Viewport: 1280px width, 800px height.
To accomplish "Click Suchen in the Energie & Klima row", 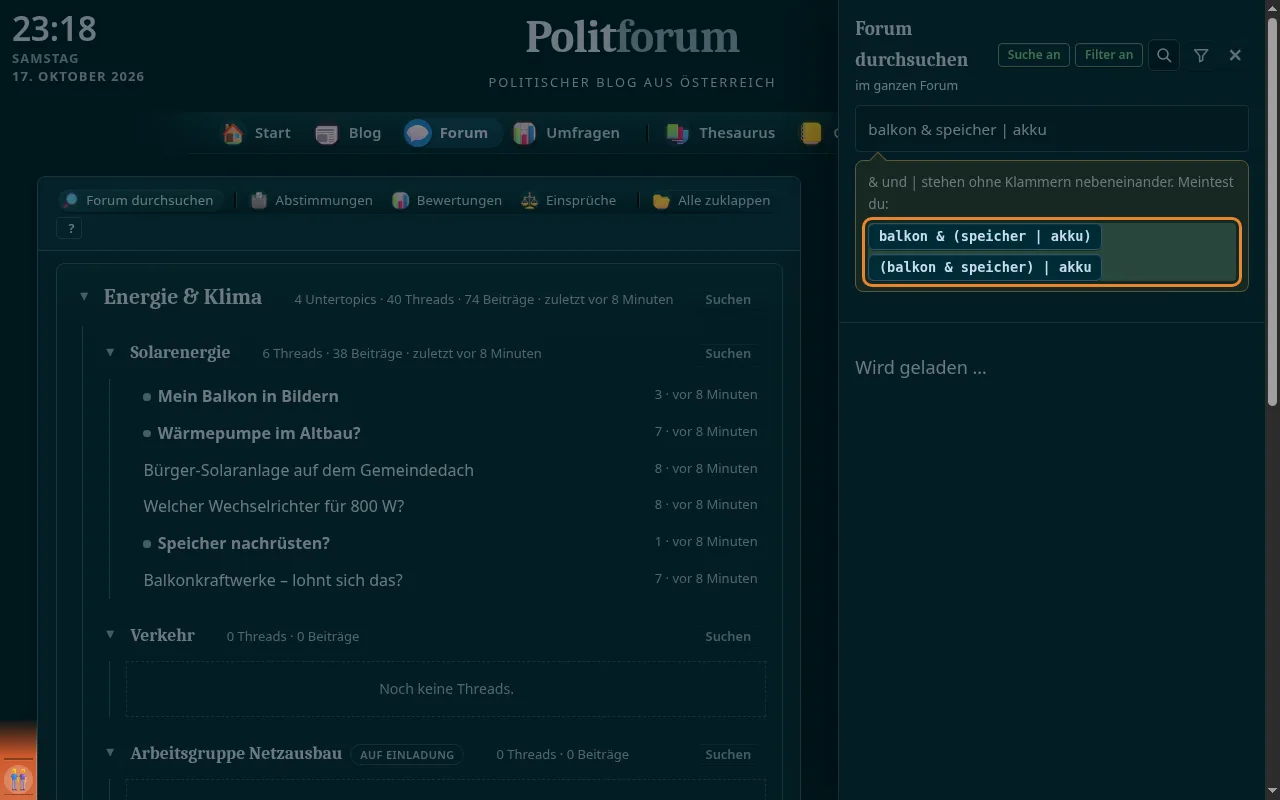I will [728, 299].
